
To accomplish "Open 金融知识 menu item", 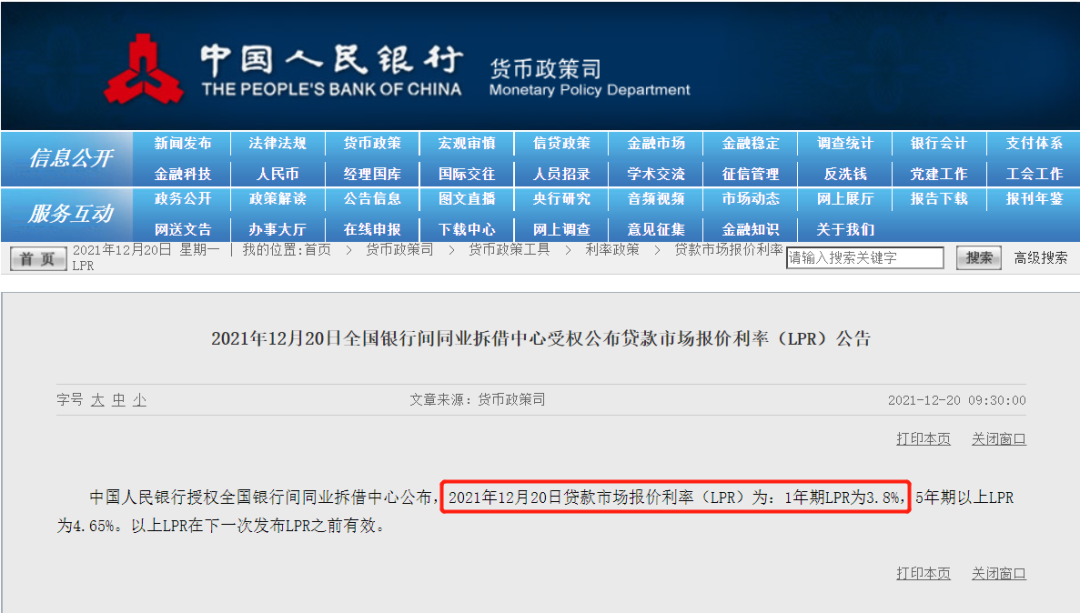I will pyautogui.click(x=750, y=229).
